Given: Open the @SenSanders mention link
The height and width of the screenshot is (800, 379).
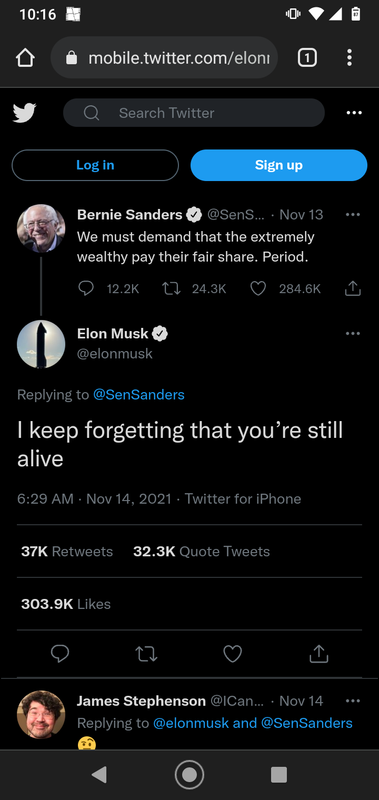Looking at the screenshot, I should tap(139, 394).
